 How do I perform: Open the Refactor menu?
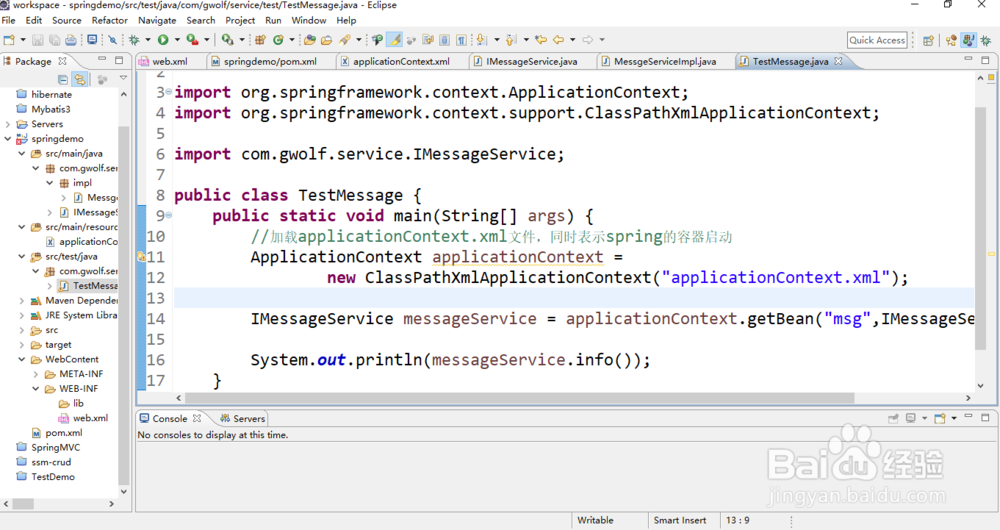110,20
